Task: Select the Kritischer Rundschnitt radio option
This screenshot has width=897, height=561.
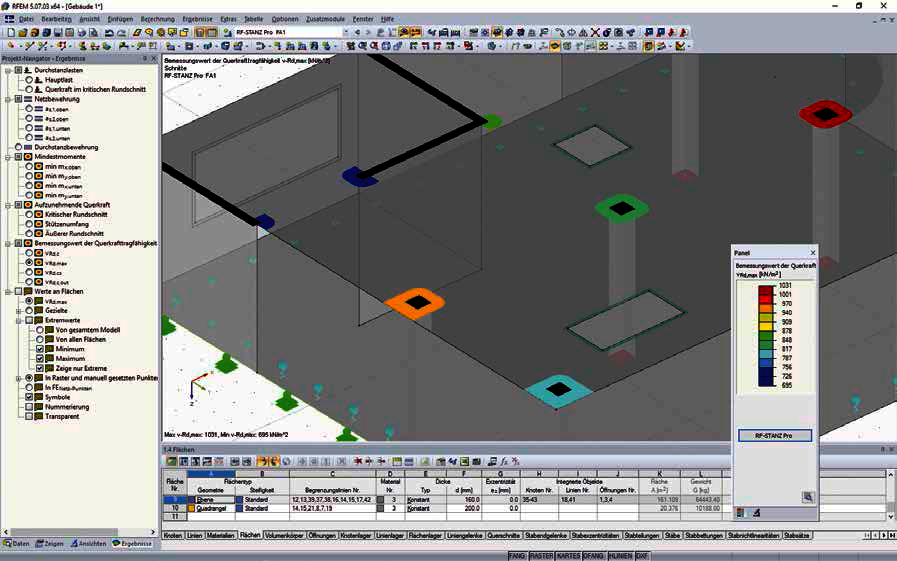Action: (29, 214)
